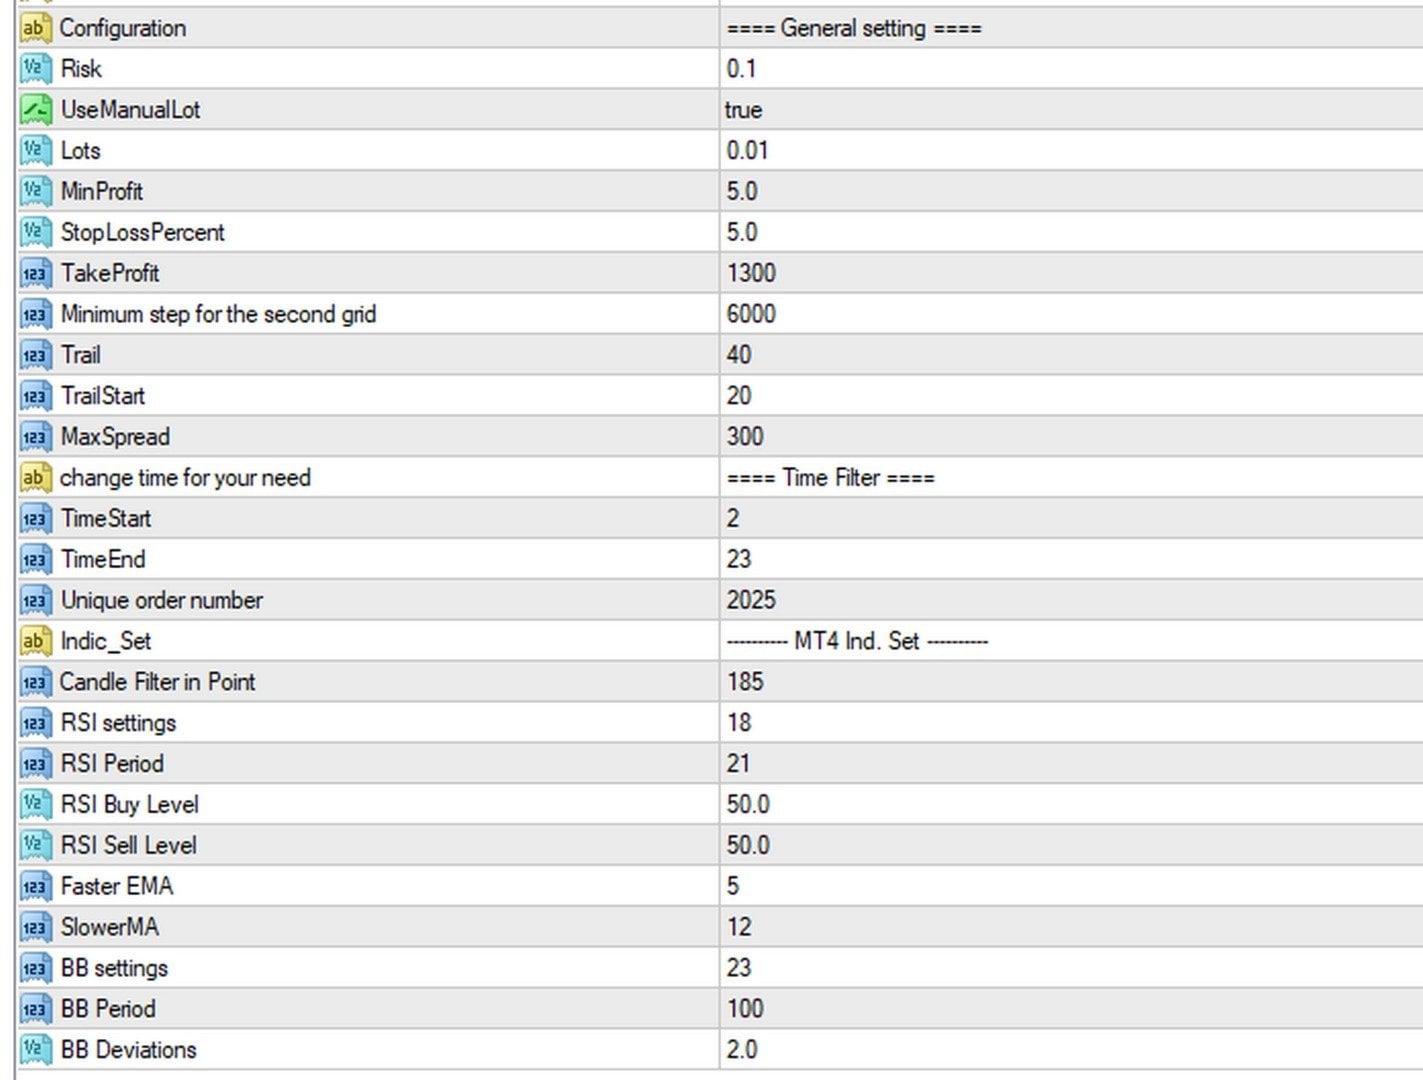The height and width of the screenshot is (1080, 1423).
Task: Click the string icon beside Configuration
Action: [x=34, y=28]
